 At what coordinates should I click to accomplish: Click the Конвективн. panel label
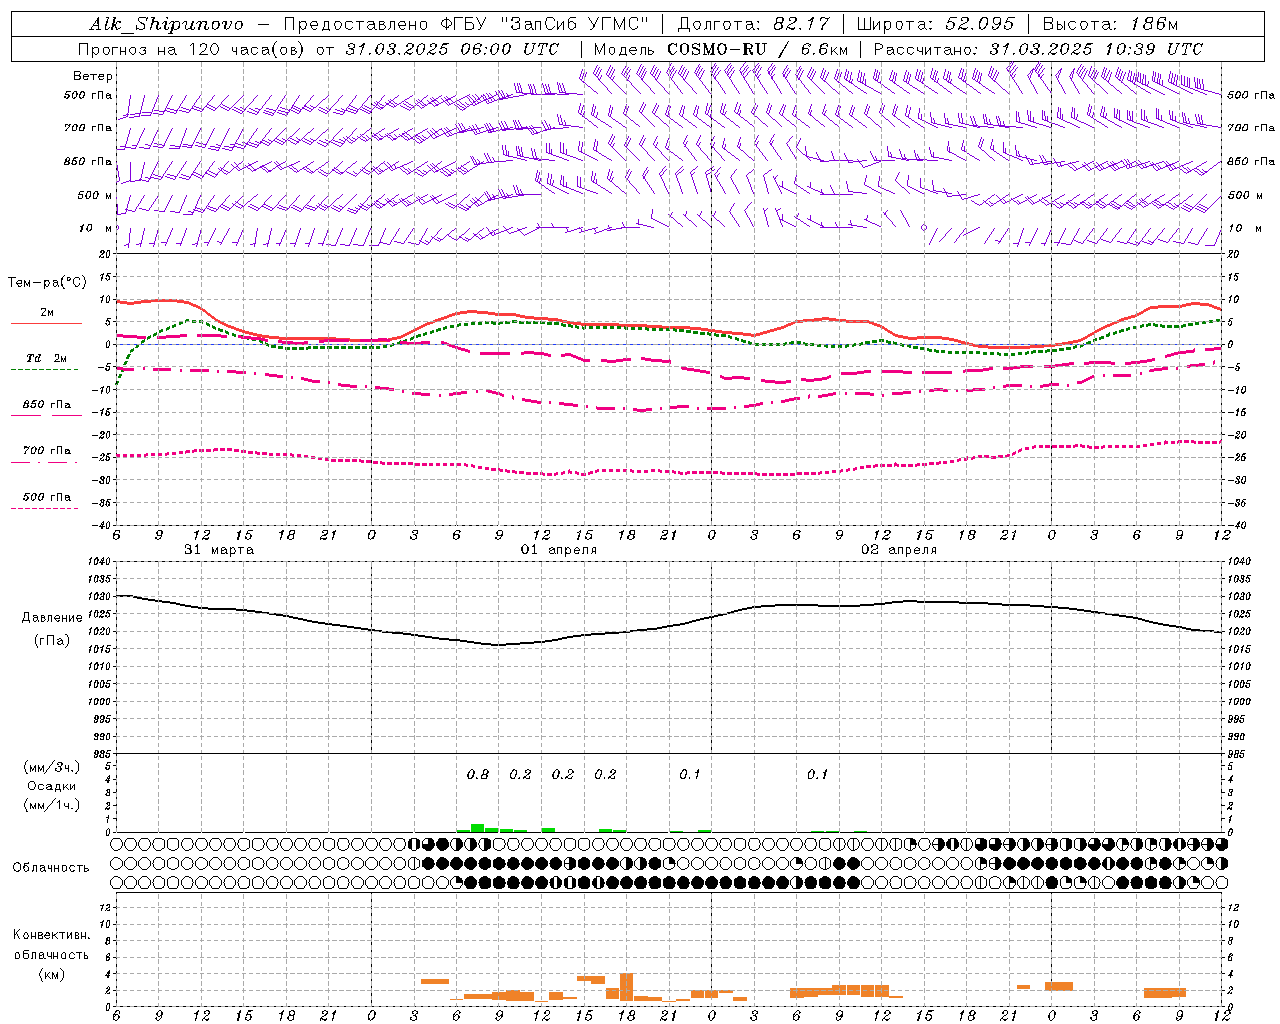point(51,935)
